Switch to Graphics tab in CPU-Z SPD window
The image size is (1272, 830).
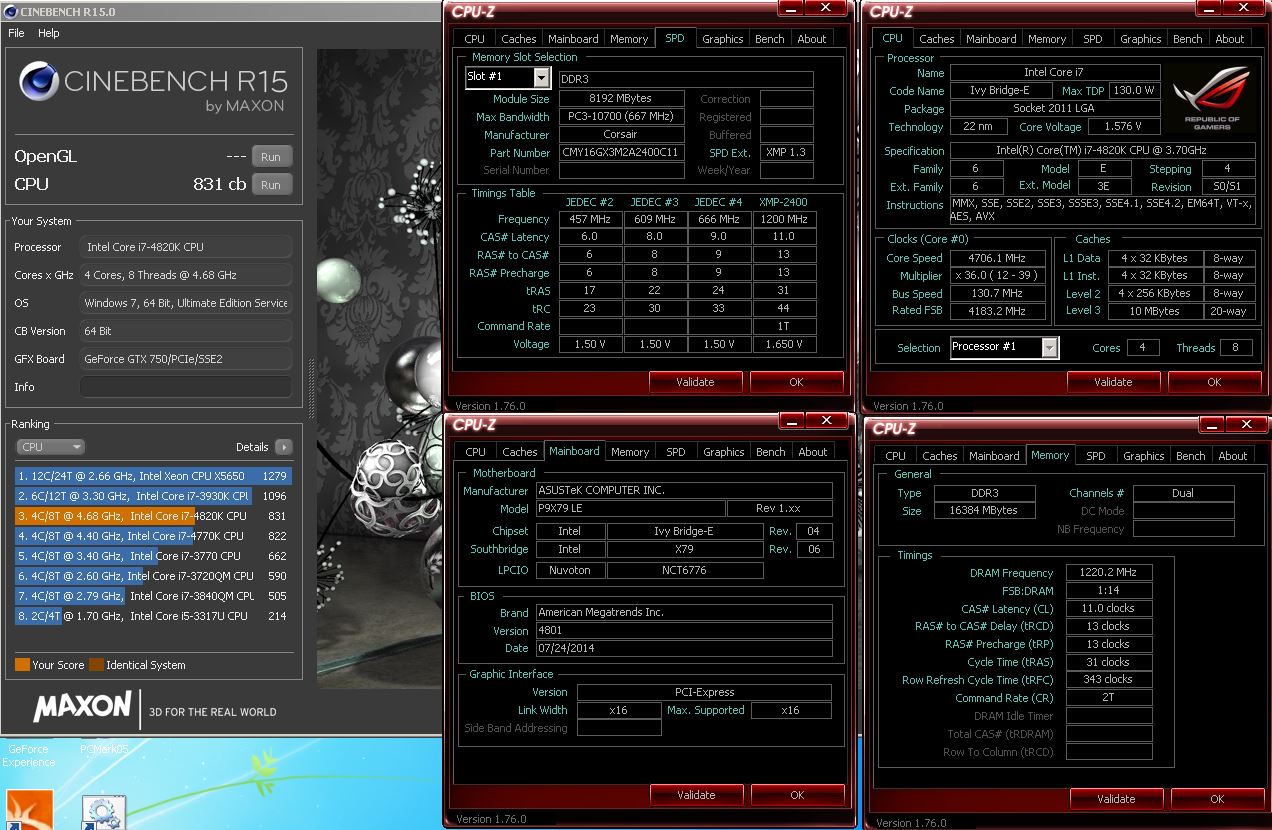click(x=722, y=39)
